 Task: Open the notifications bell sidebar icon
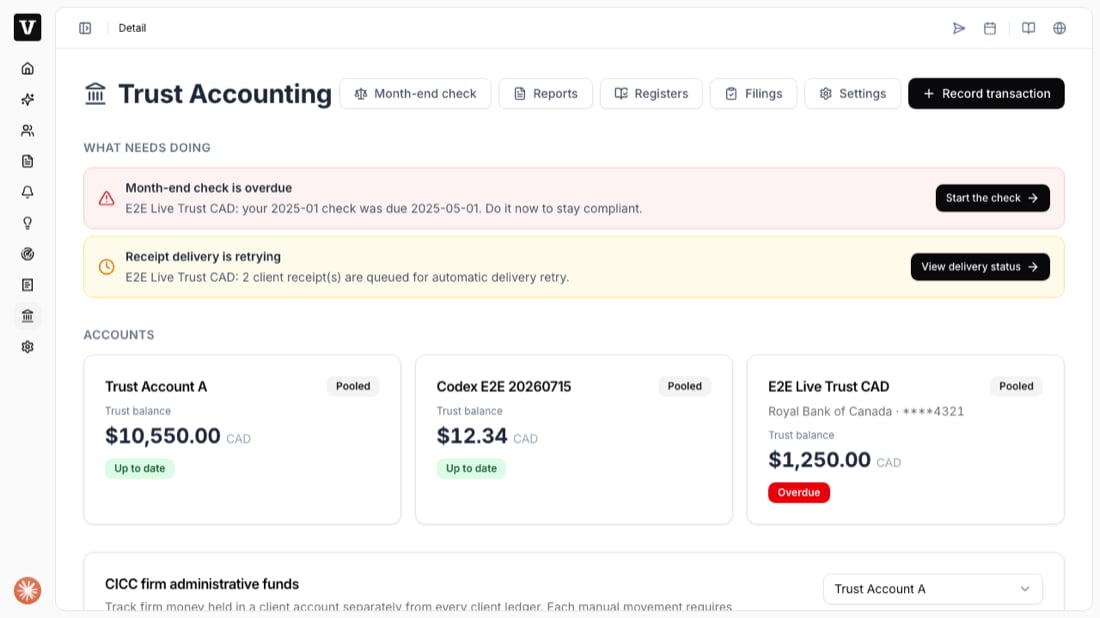[x=27, y=192]
